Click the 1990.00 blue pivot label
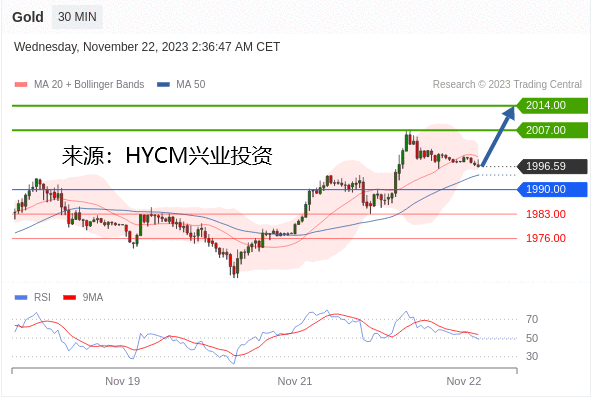 point(552,189)
